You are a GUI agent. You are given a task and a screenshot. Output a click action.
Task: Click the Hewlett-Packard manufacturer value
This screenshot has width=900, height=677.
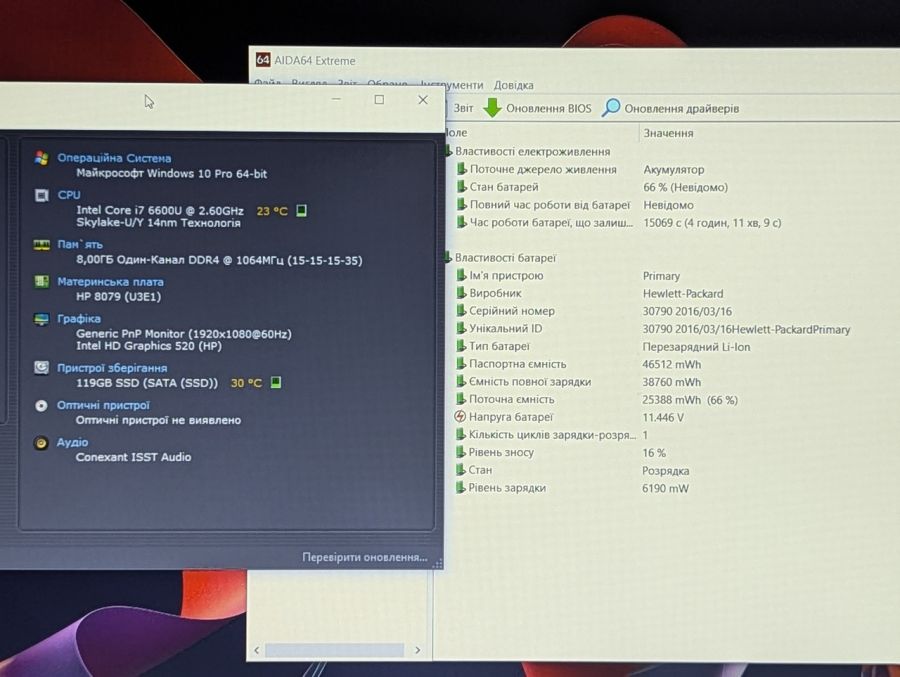pos(683,293)
